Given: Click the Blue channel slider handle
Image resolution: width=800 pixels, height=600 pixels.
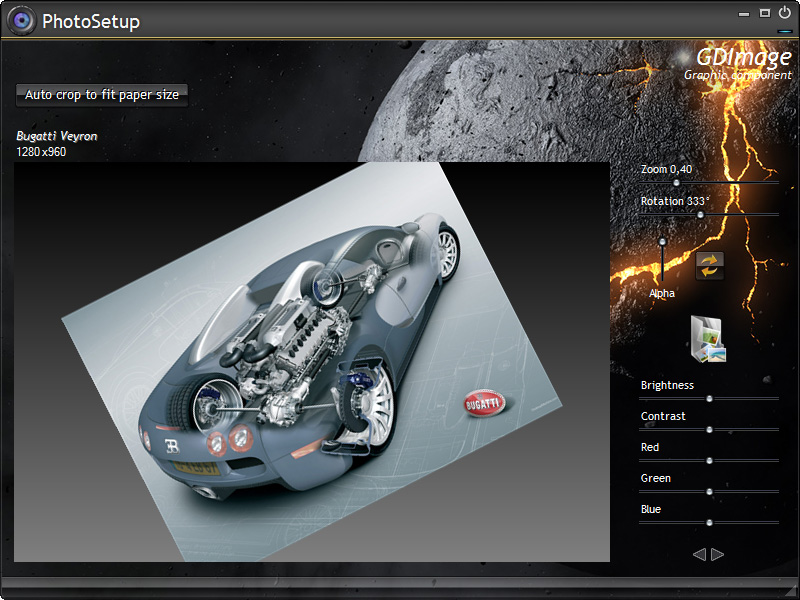Looking at the screenshot, I should click(709, 522).
